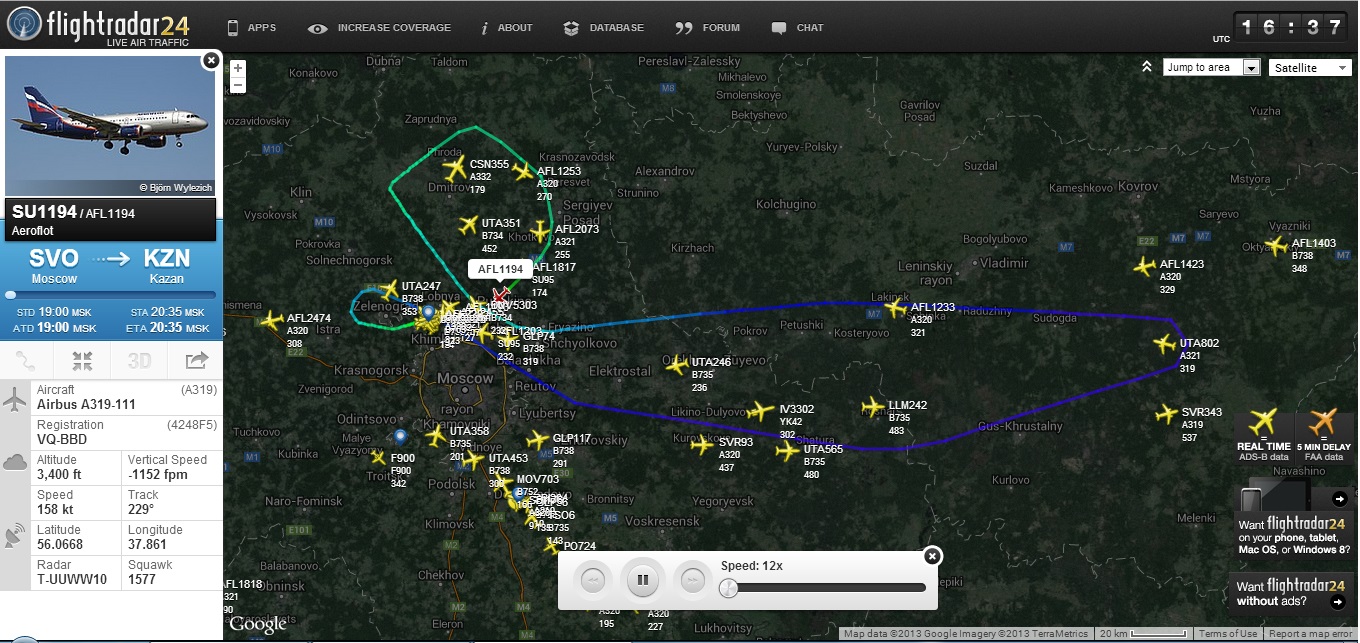Zoom in on the map

tap(238, 68)
